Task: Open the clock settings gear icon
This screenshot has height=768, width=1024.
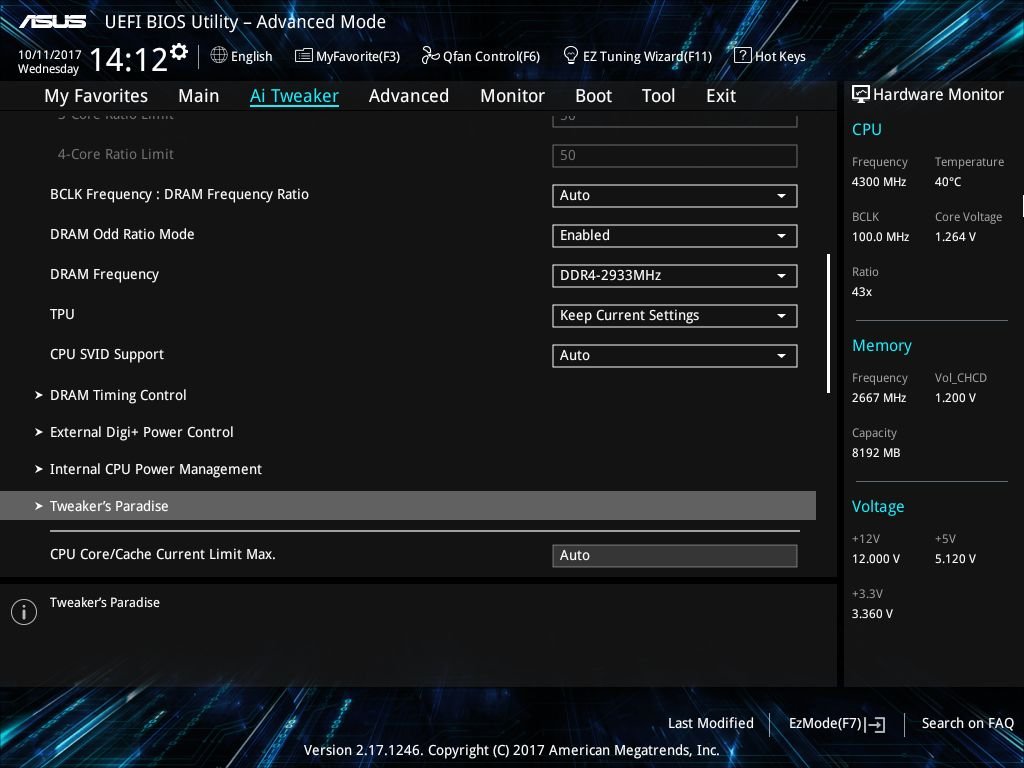Action: click(179, 51)
